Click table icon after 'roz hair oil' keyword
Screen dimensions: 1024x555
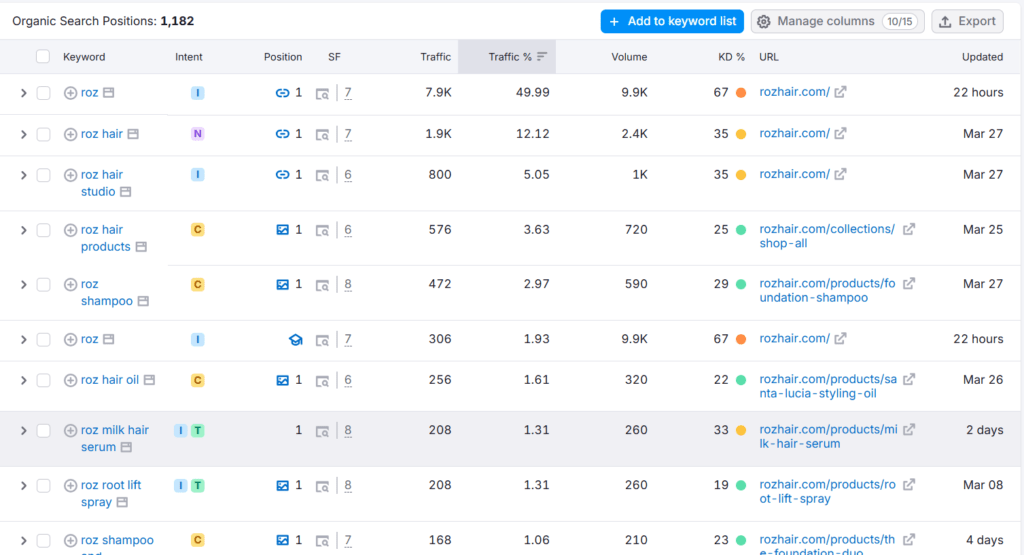click(150, 380)
